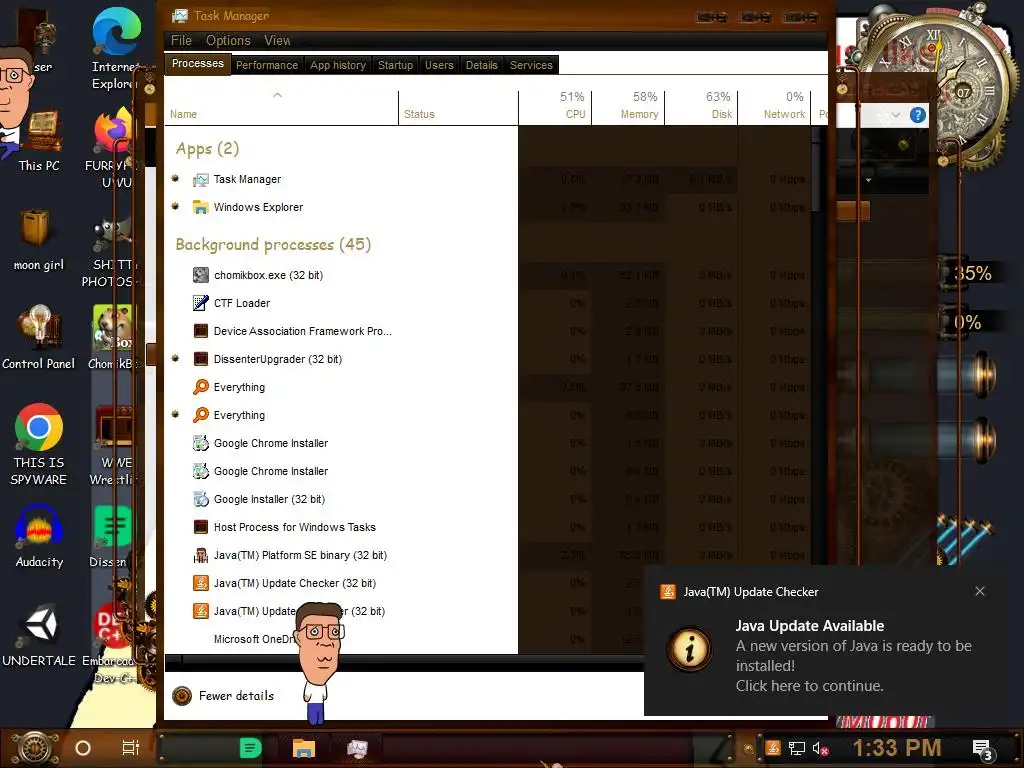Click the Device Association Framework icon
This screenshot has height=768, width=1024.
[x=200, y=331]
